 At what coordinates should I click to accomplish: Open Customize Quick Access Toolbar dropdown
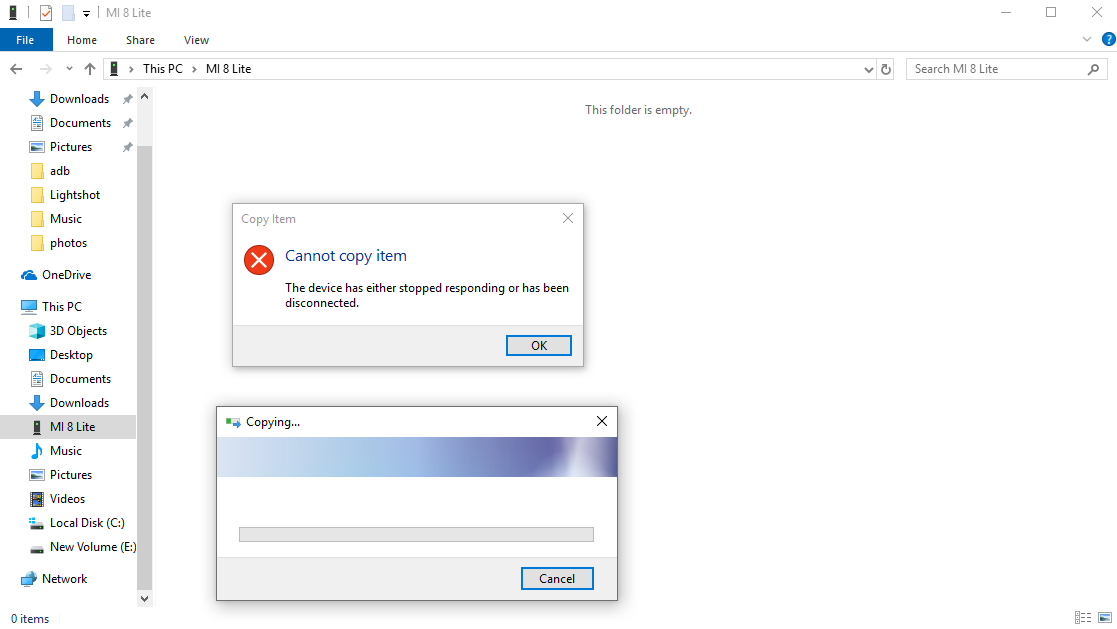(x=86, y=14)
